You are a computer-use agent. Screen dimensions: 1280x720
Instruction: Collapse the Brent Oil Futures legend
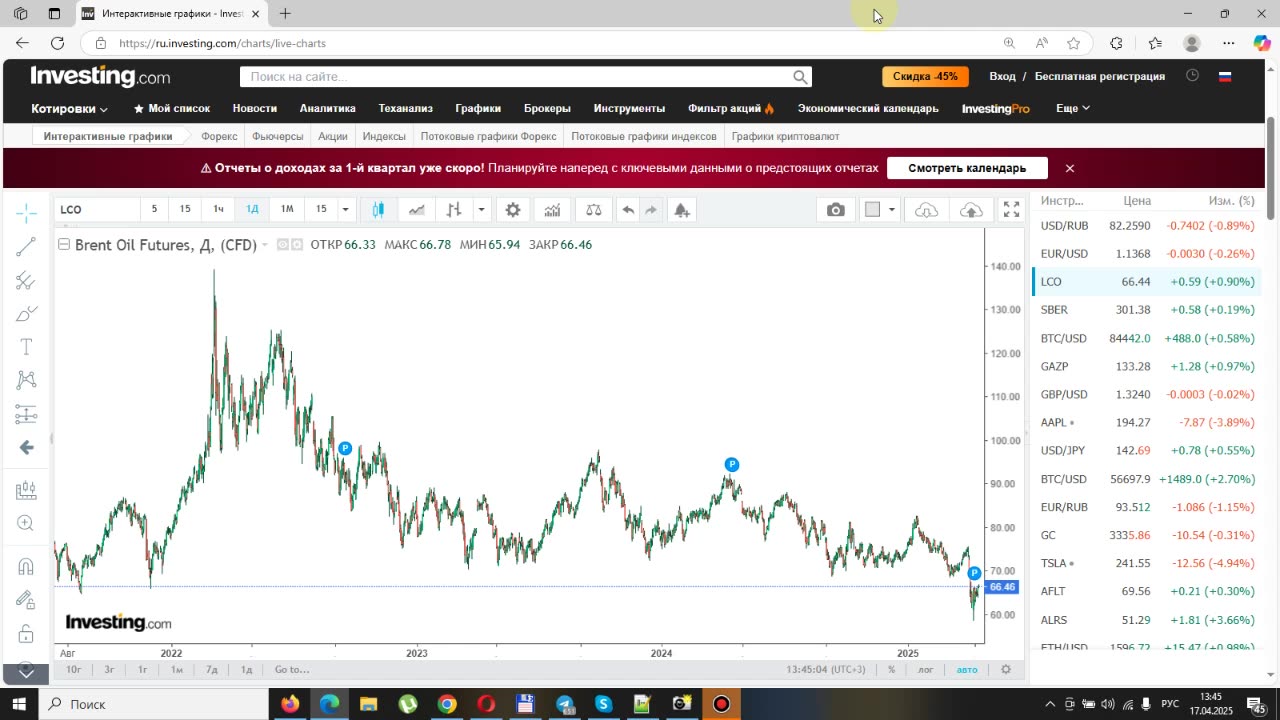[x=63, y=244]
